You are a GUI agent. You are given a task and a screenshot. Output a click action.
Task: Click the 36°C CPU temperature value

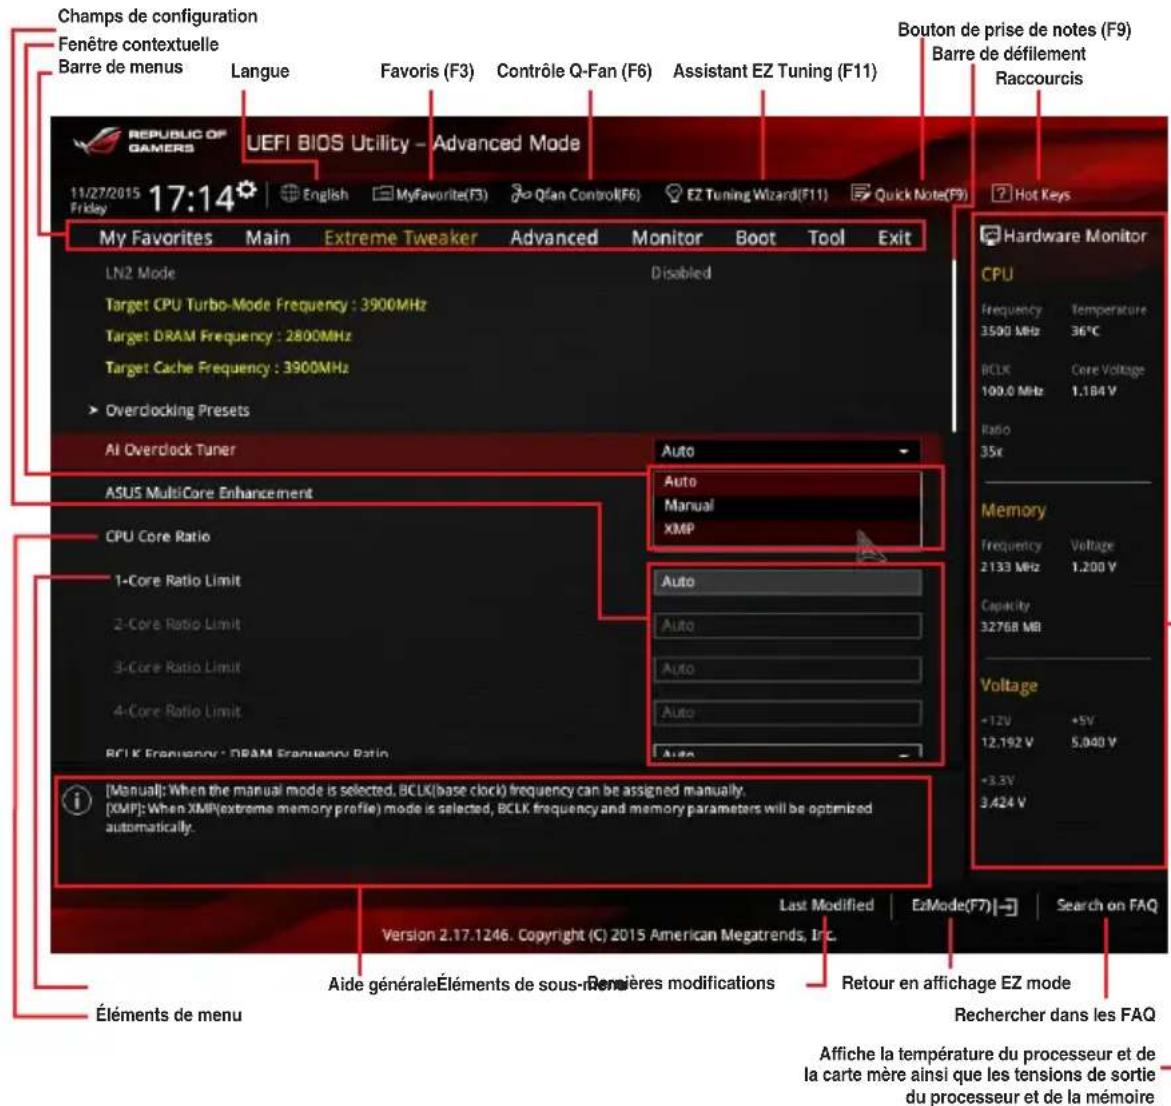[1086, 331]
